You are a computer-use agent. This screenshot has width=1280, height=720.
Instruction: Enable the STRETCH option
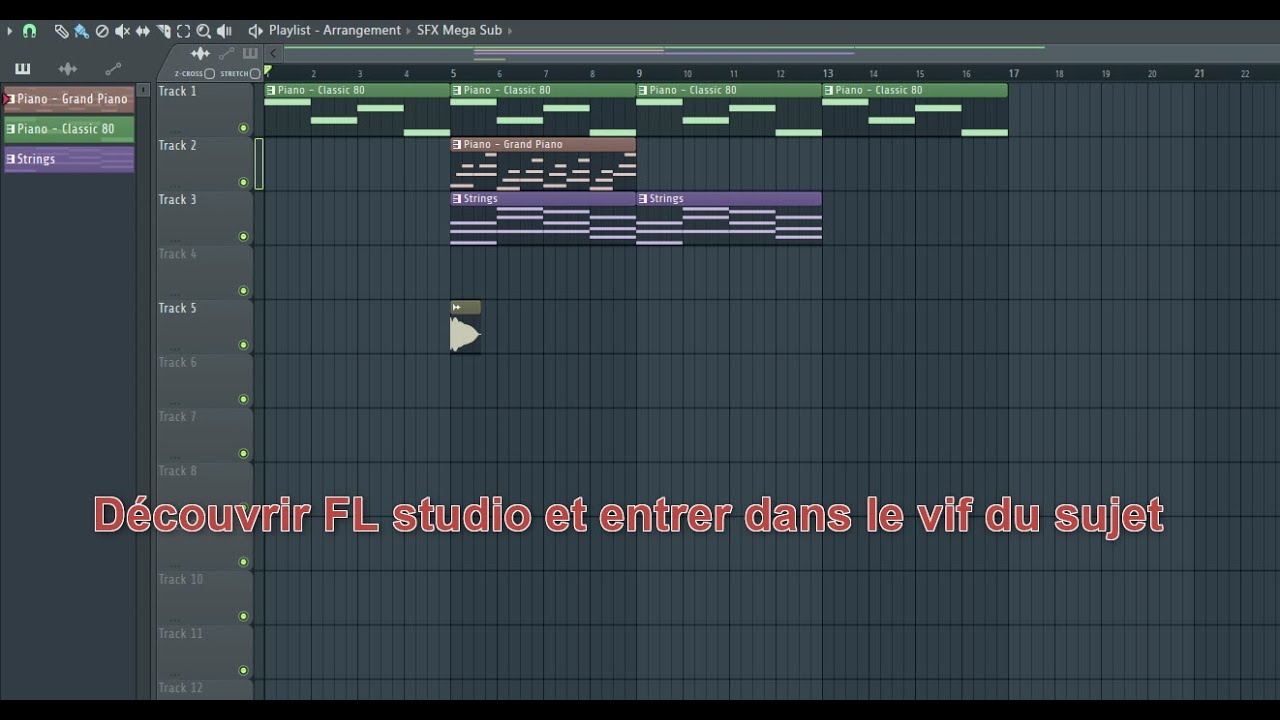pos(255,74)
